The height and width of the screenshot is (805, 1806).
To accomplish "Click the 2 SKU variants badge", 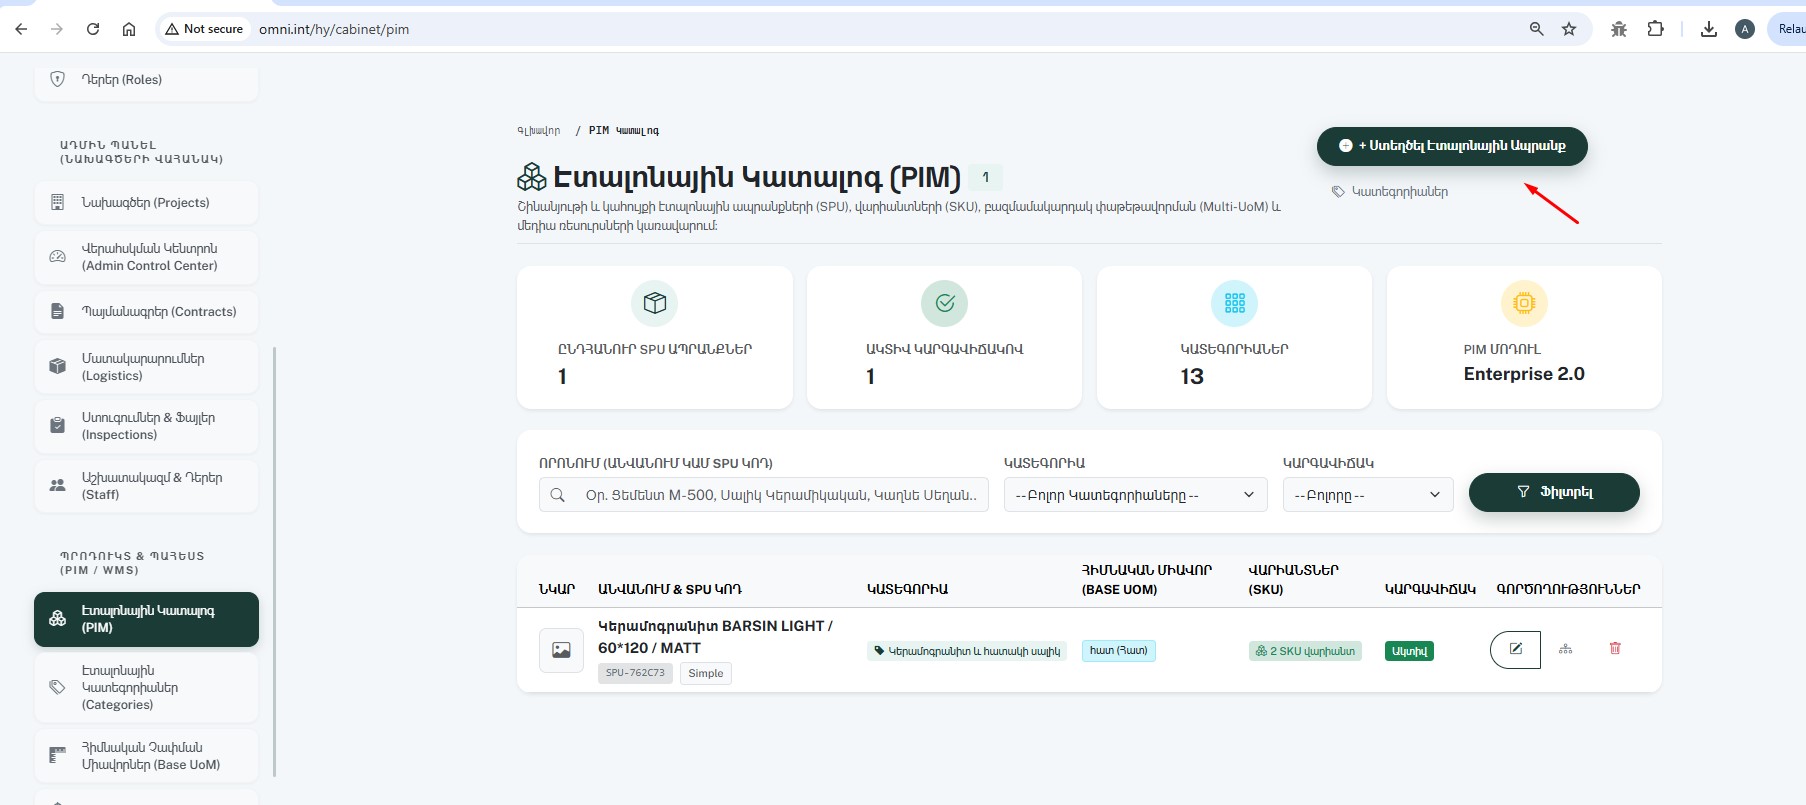I will (x=1305, y=651).
